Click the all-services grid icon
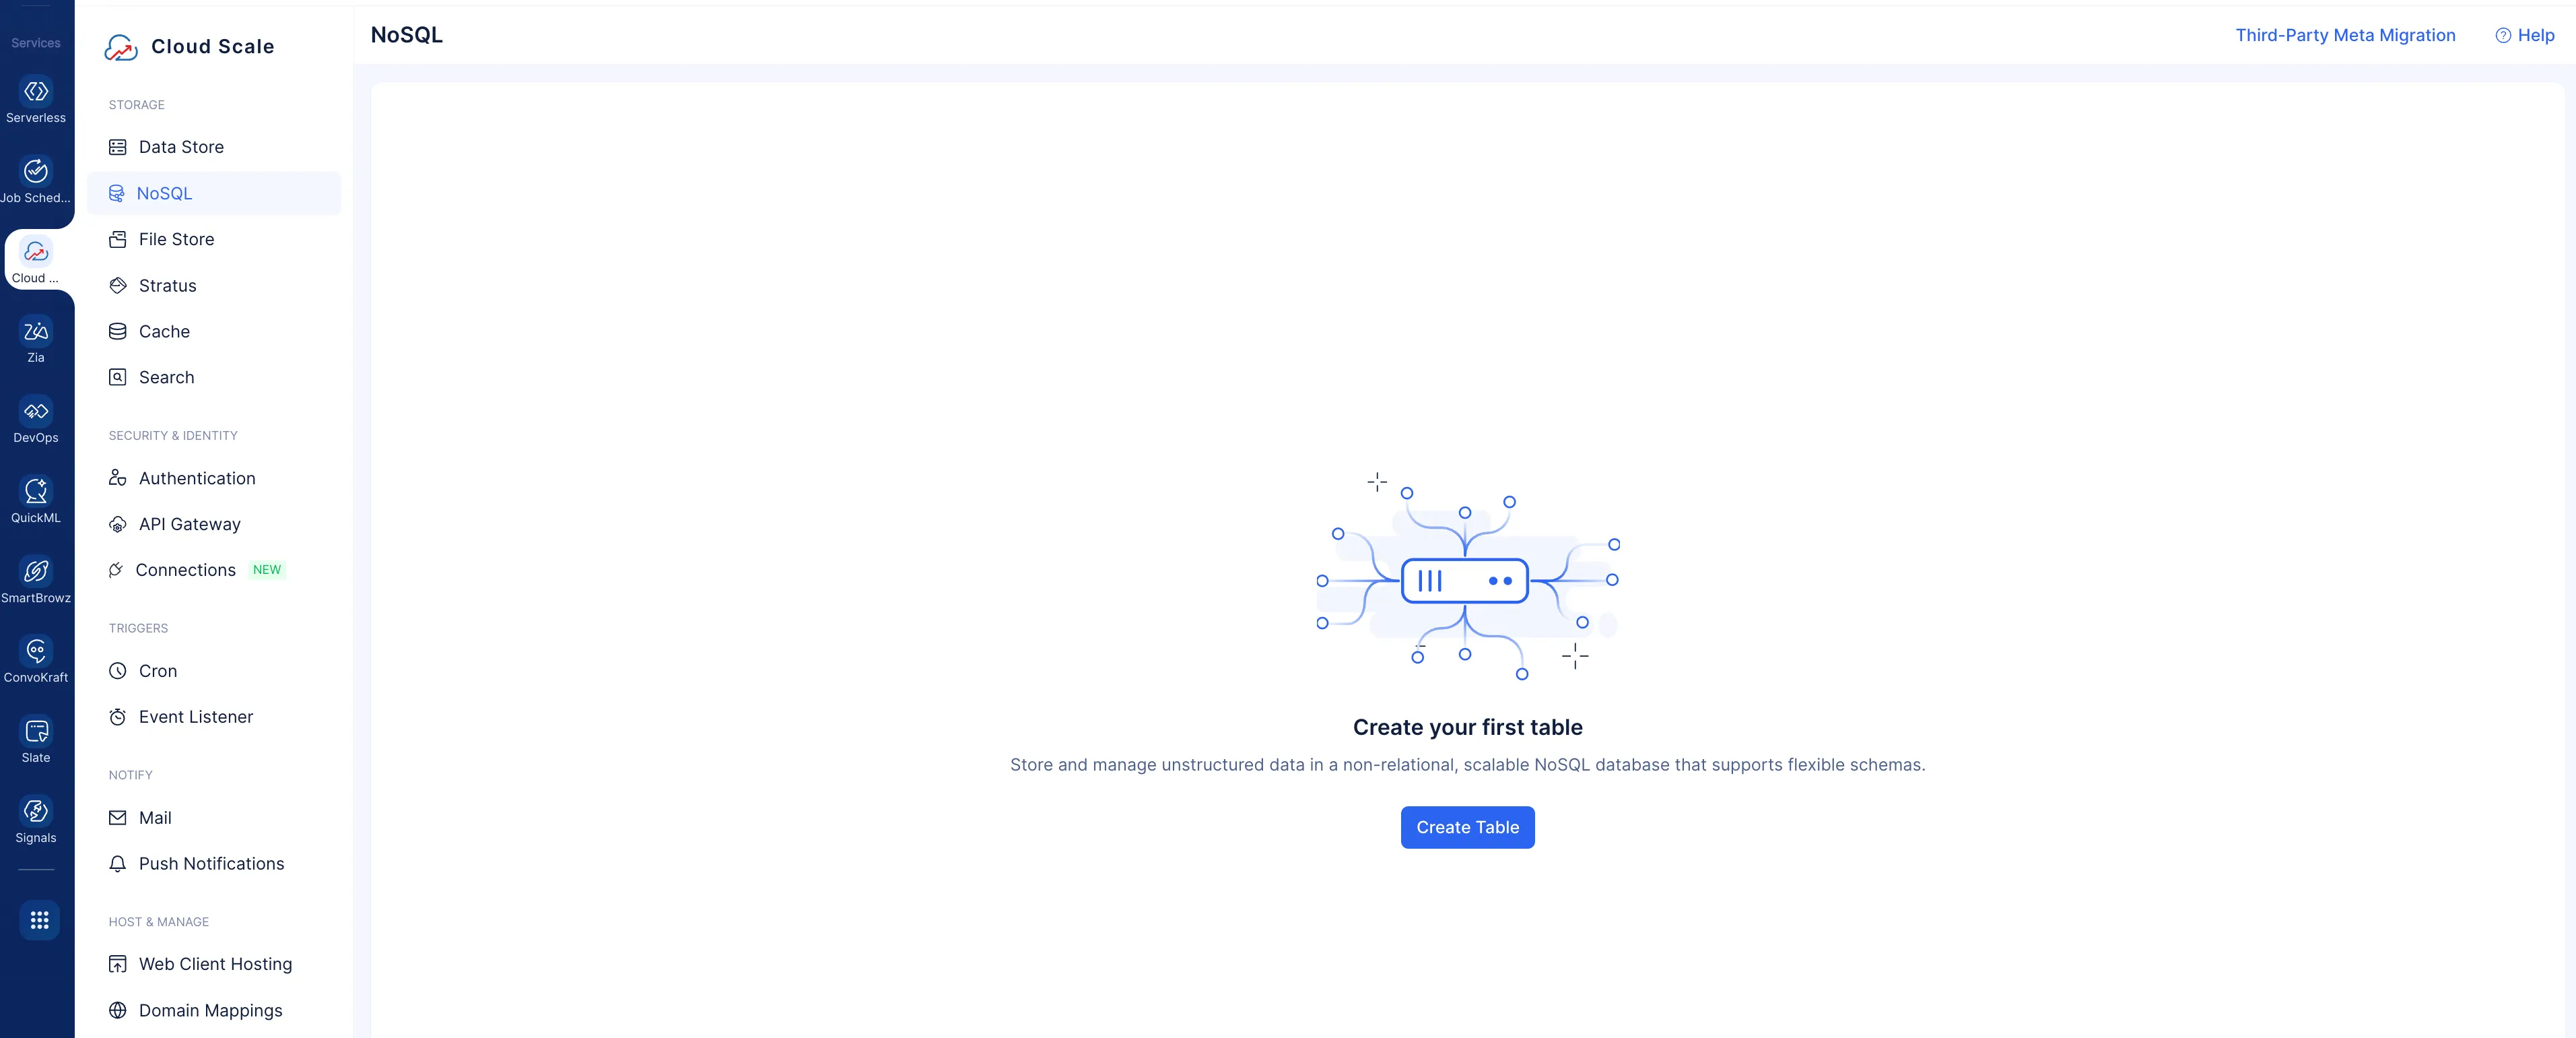Image resolution: width=2576 pixels, height=1038 pixels. [x=39, y=920]
